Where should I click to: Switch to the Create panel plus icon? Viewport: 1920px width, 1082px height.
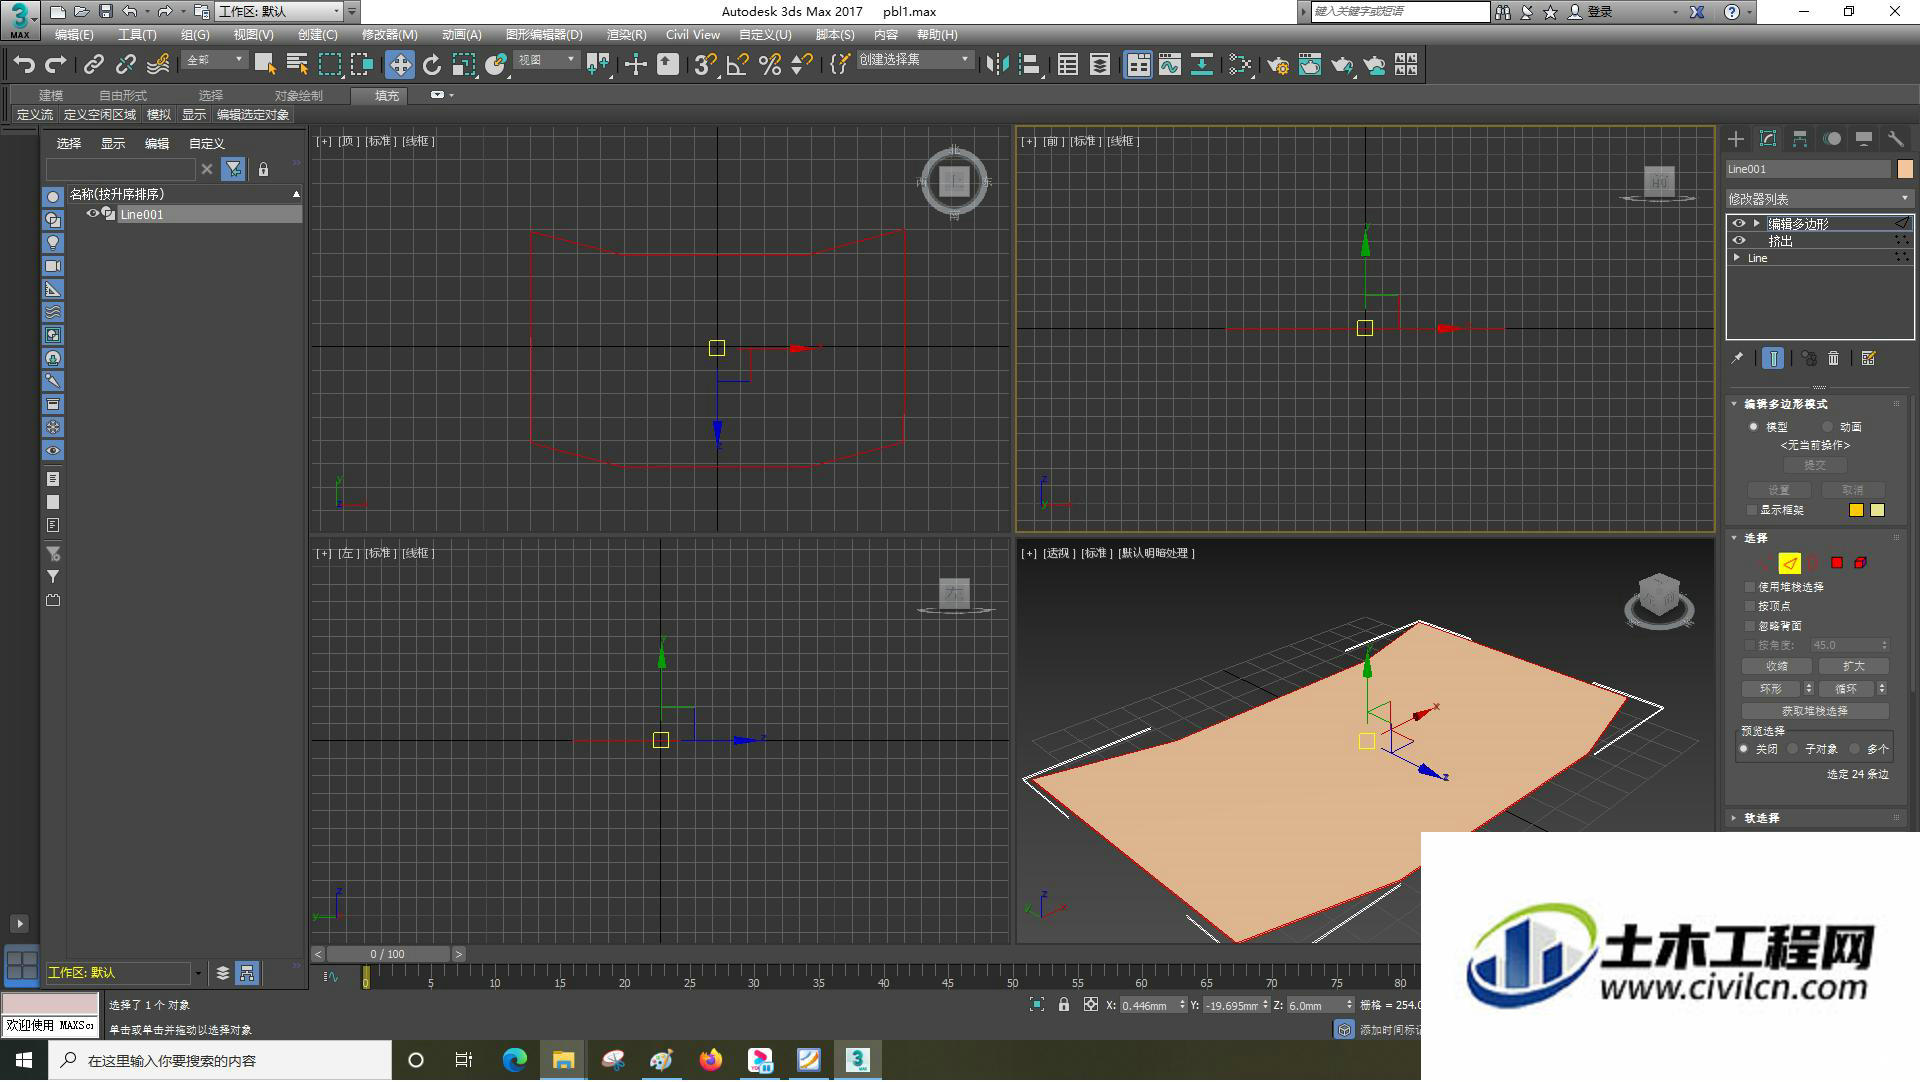[1736, 139]
